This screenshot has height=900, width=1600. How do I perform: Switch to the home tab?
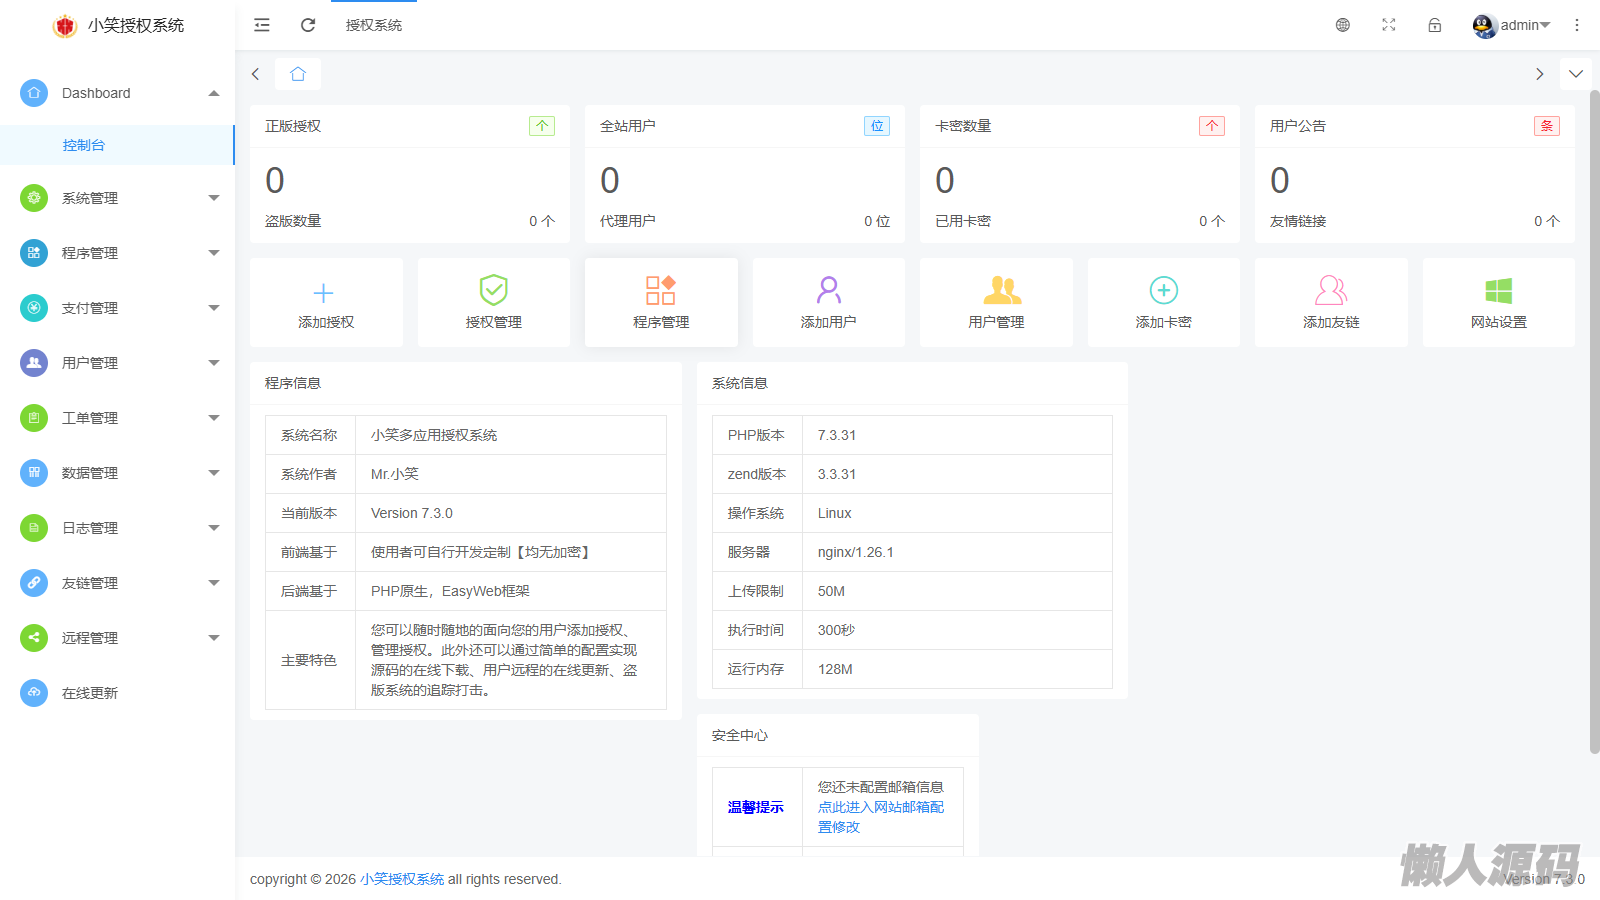(298, 74)
